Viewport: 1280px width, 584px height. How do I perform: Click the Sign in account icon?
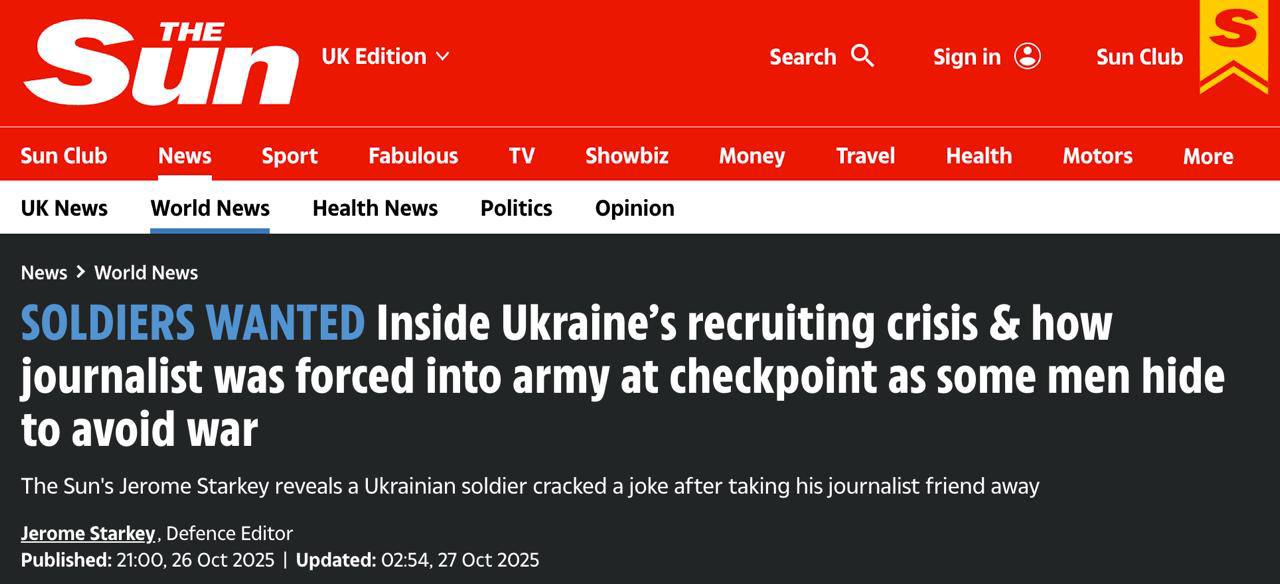[x=1028, y=57]
